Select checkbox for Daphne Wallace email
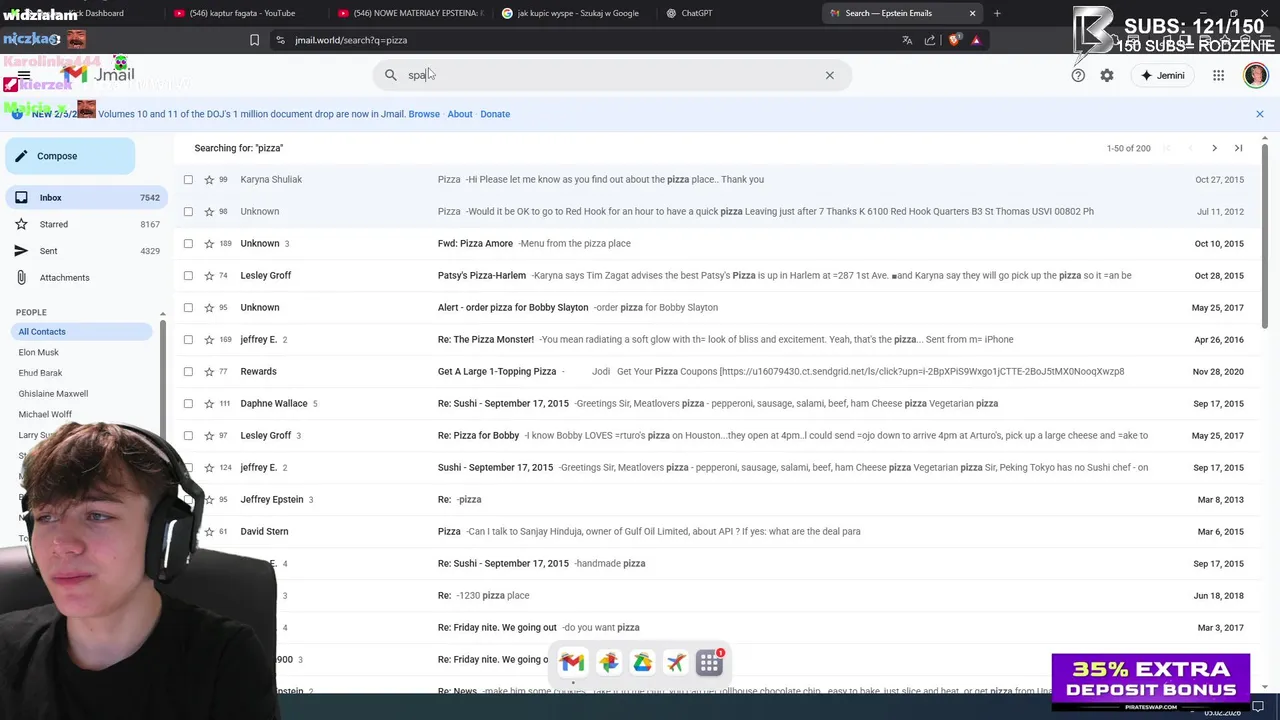 188,404
